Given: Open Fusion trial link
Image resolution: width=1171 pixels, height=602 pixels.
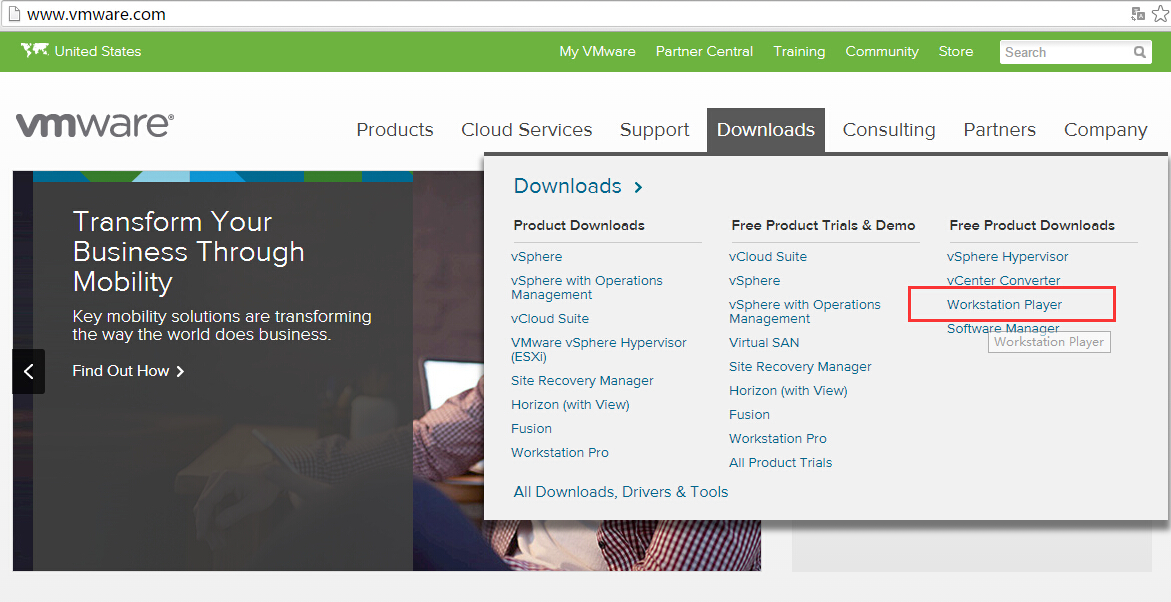Looking at the screenshot, I should point(749,415).
